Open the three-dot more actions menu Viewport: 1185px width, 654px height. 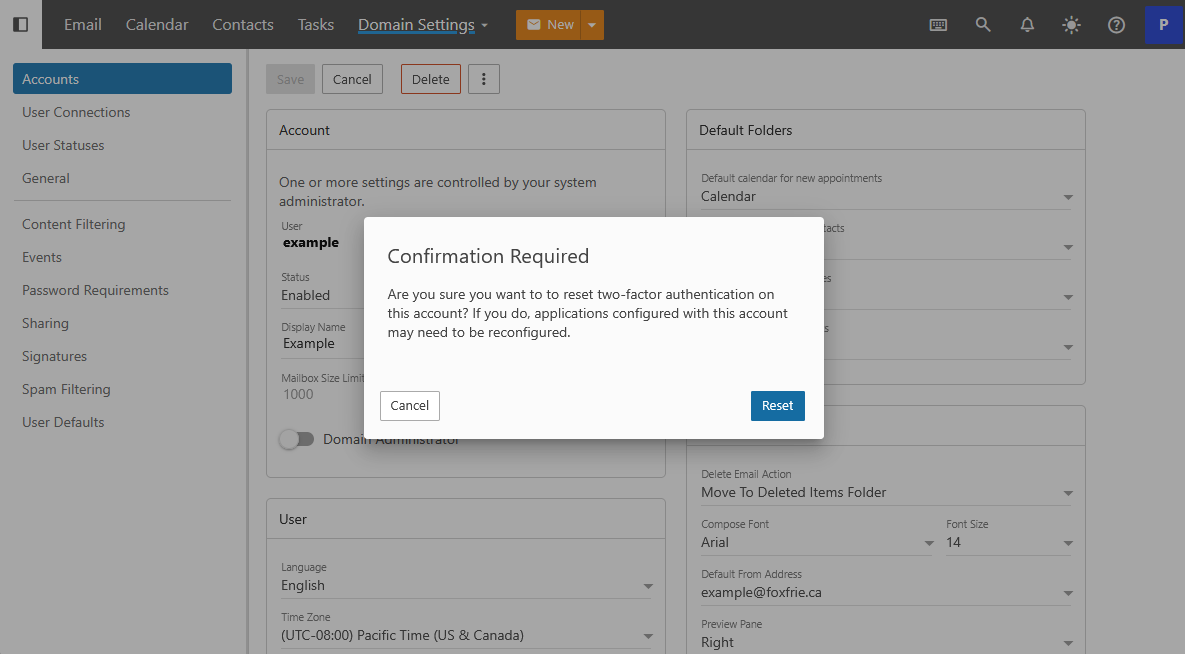coord(484,79)
